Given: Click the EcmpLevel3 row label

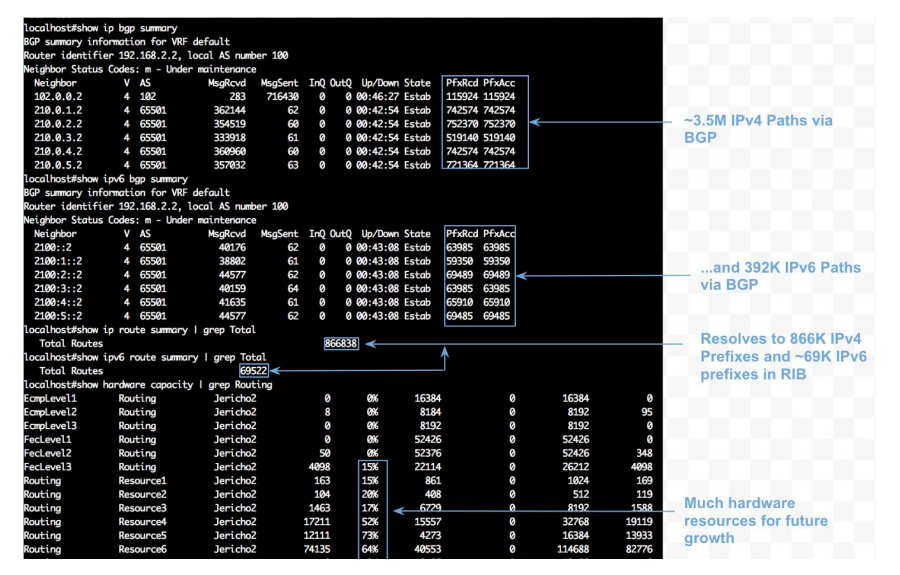Looking at the screenshot, I should [x=50, y=426].
